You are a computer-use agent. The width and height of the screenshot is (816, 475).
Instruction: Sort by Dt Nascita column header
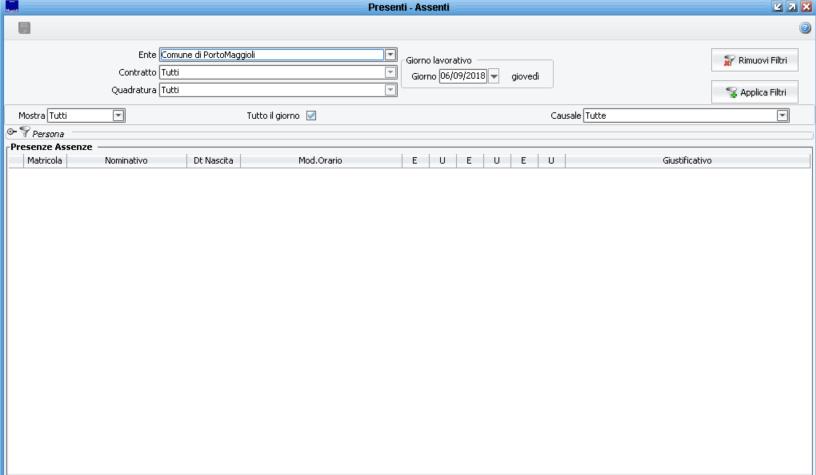(x=213, y=161)
